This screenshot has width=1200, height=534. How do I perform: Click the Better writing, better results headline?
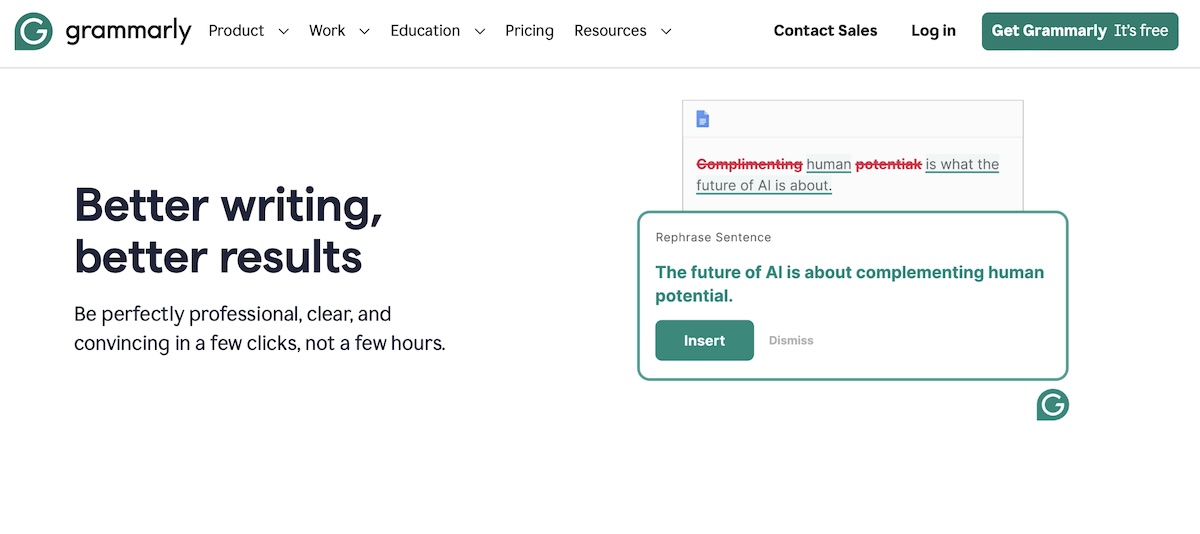(x=228, y=231)
